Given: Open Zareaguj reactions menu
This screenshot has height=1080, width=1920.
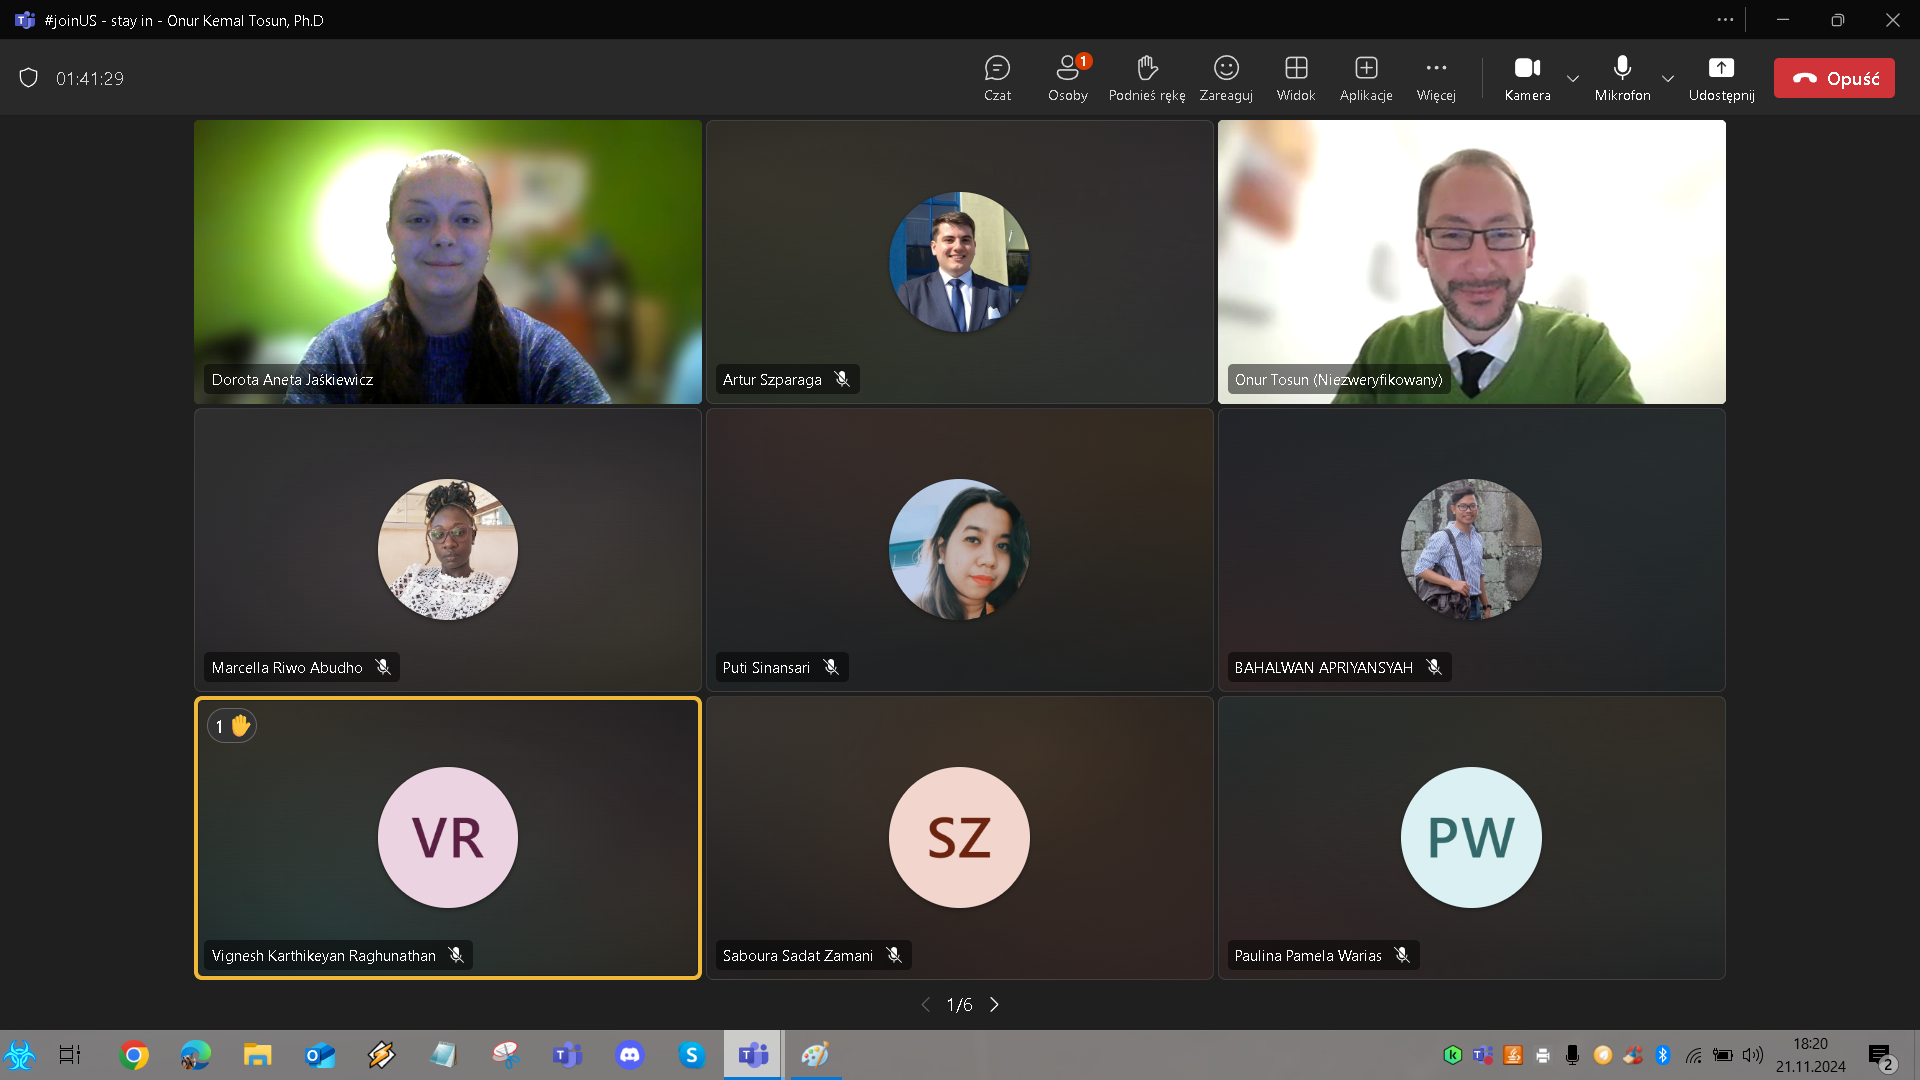Looking at the screenshot, I should point(1226,78).
